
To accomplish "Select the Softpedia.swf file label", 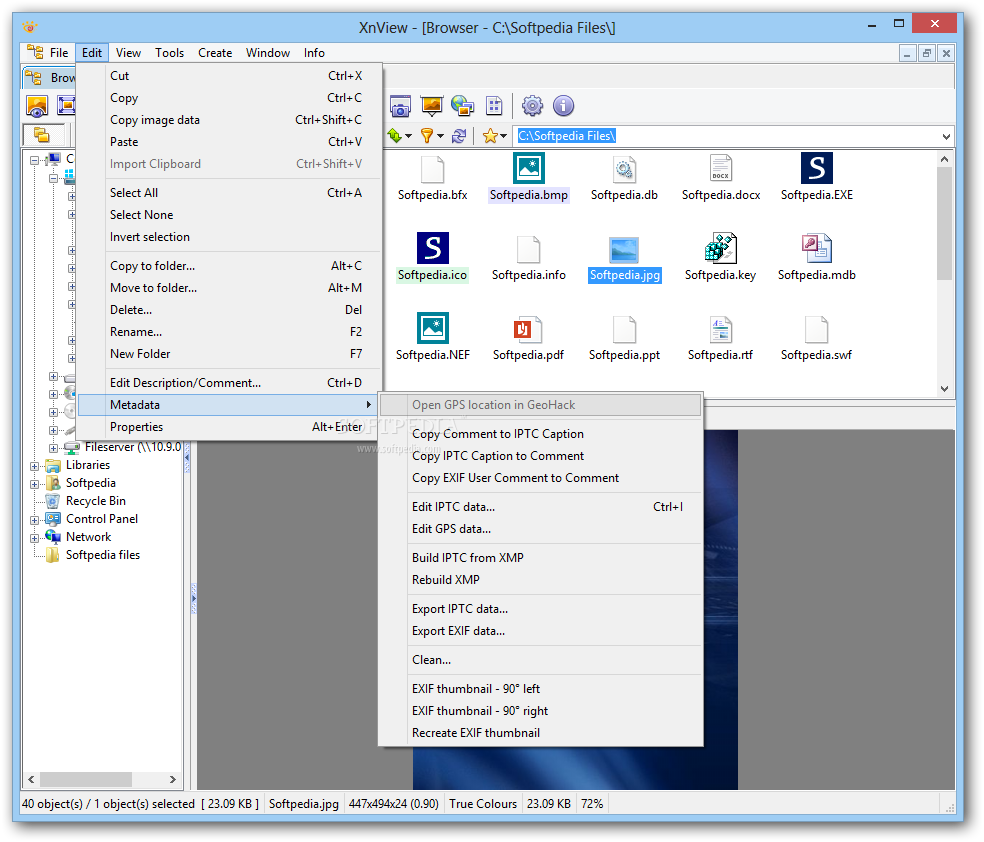I will click(x=816, y=354).
